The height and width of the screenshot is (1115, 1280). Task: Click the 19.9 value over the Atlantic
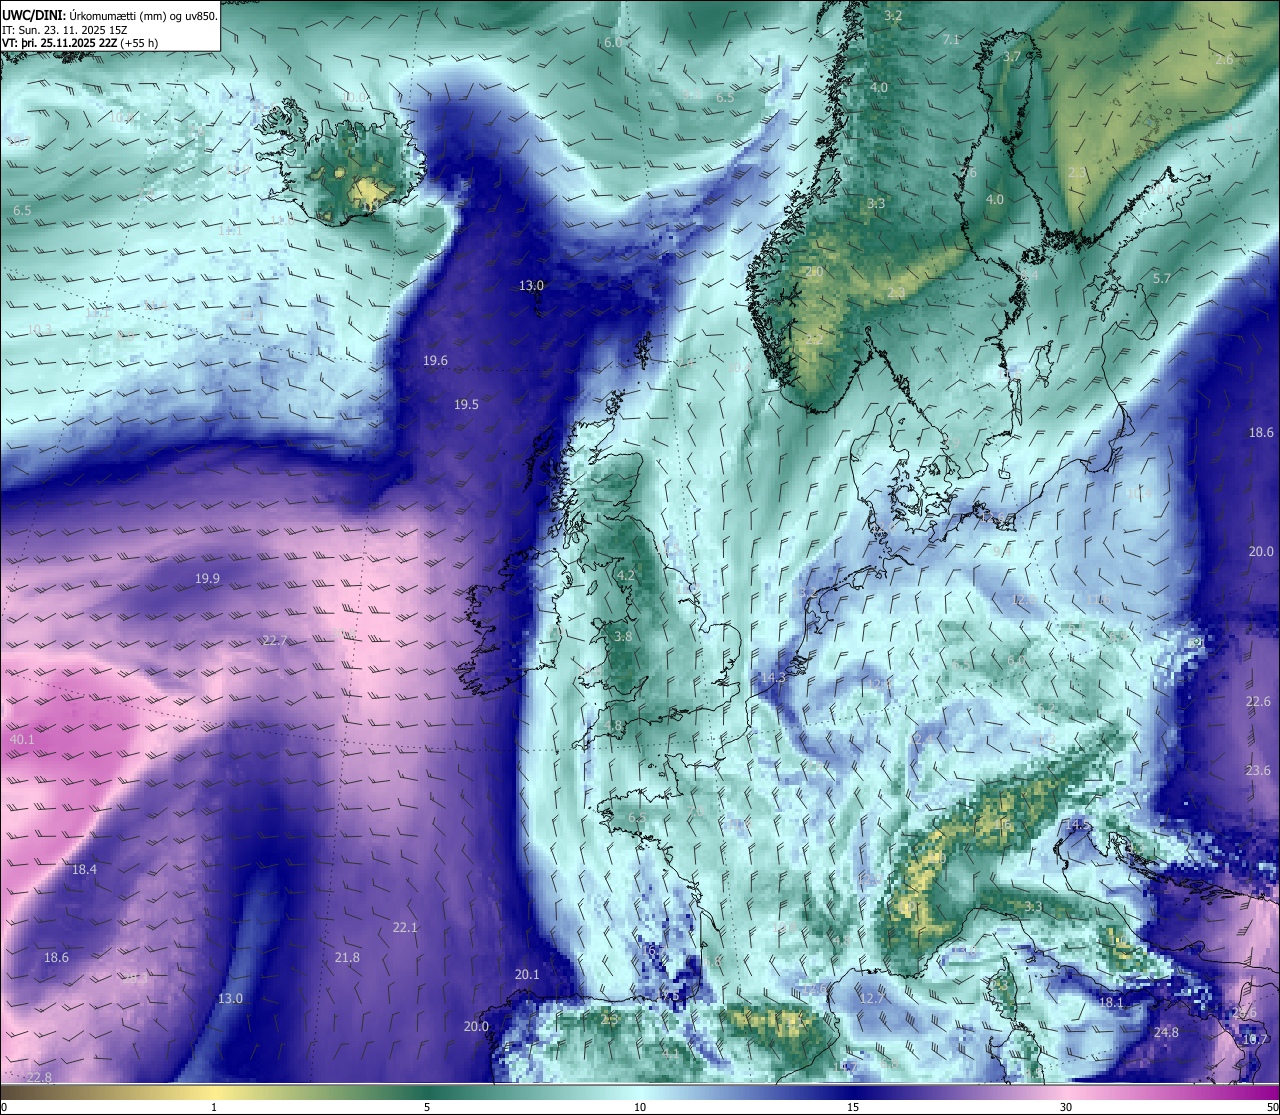coord(207,579)
